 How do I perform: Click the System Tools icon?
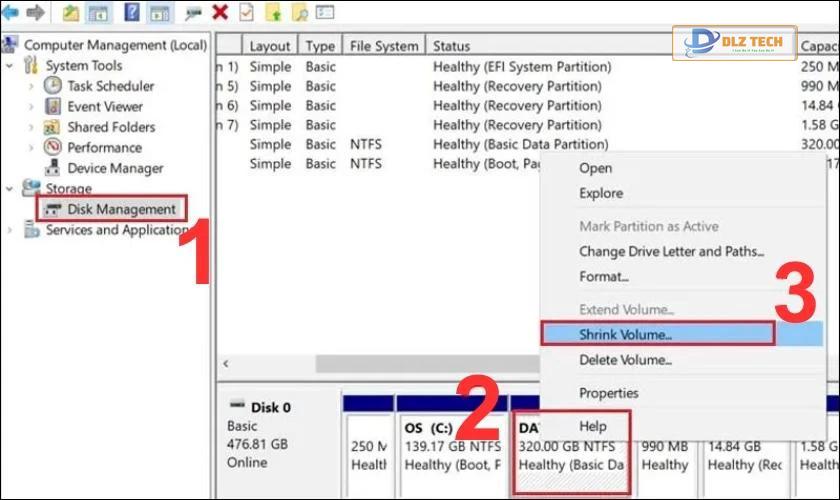(31, 65)
